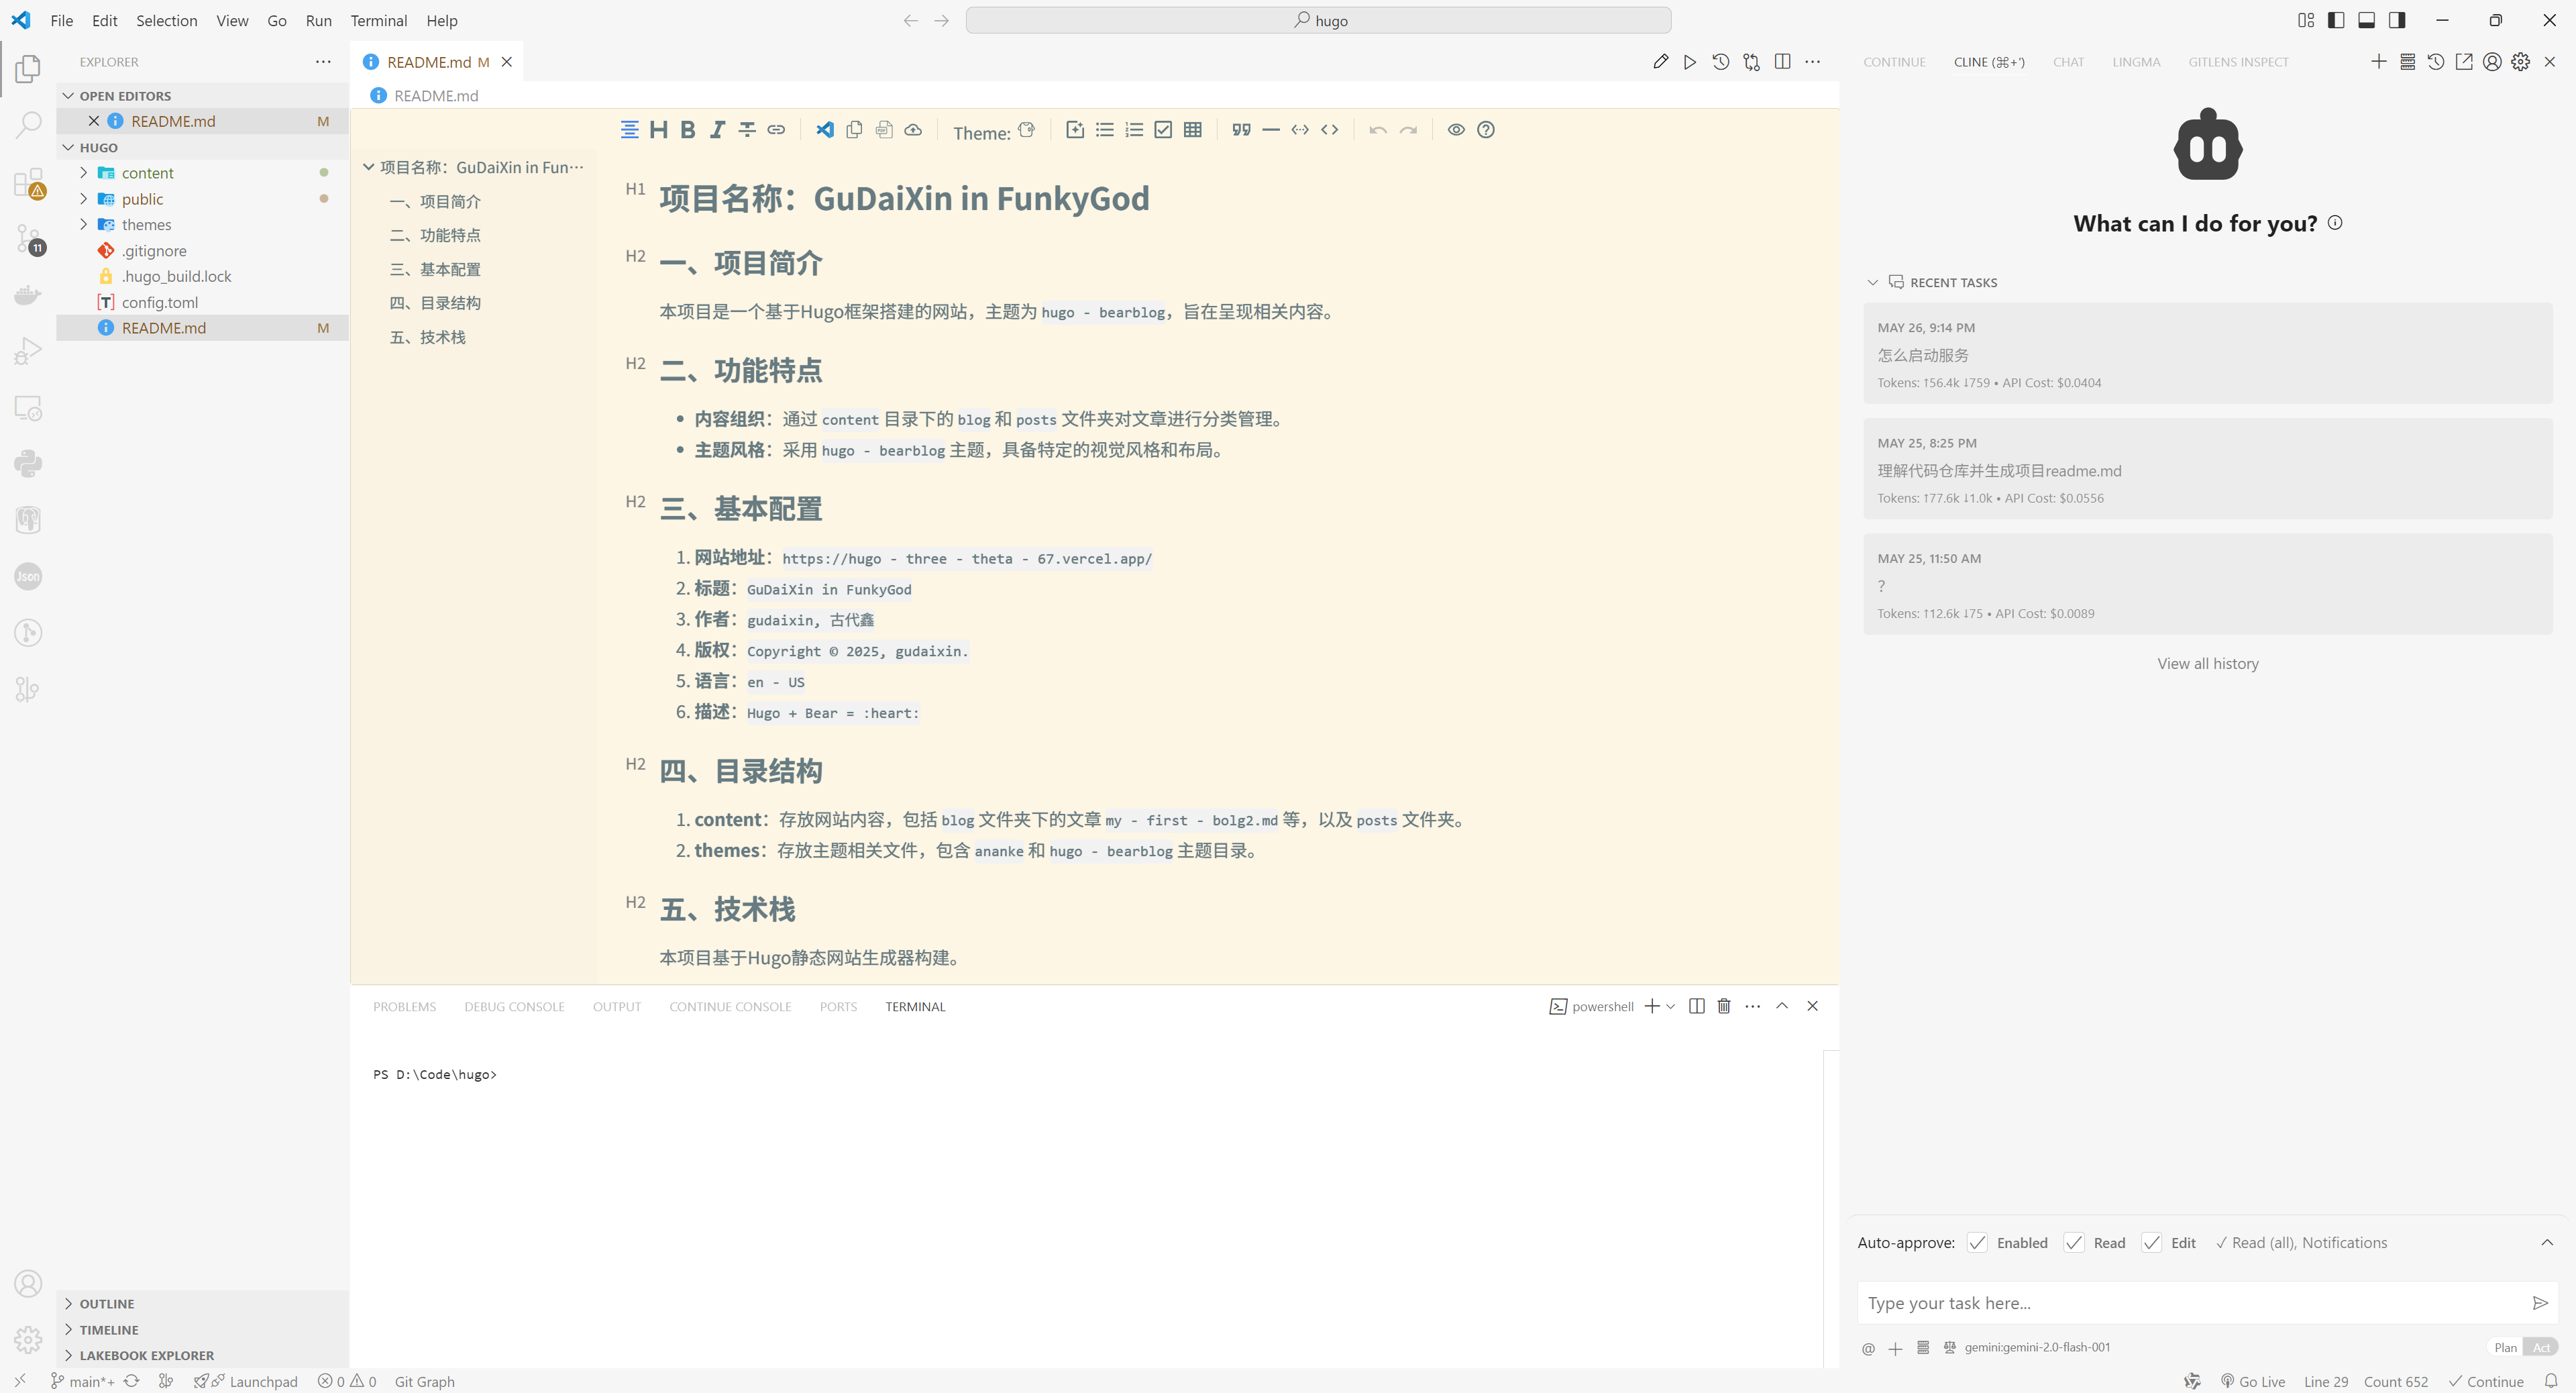Screen dimensions: 2576x1393
Task: Insert a link via chain icon
Action: point(776,130)
